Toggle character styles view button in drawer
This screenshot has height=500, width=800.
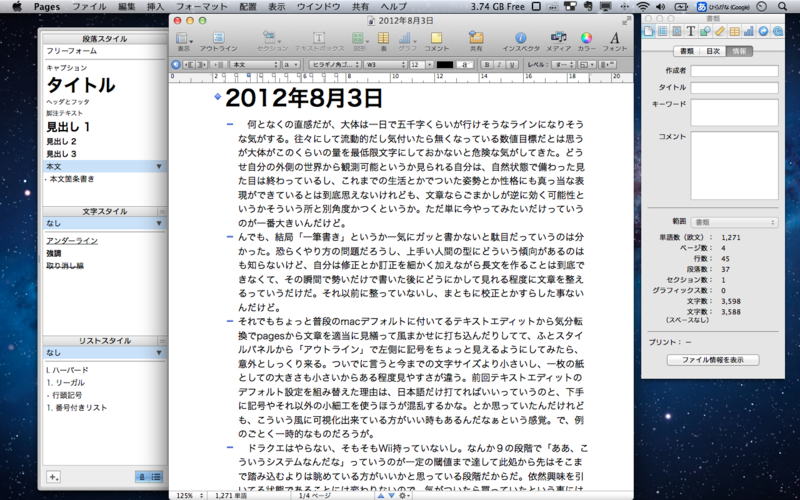(142, 477)
